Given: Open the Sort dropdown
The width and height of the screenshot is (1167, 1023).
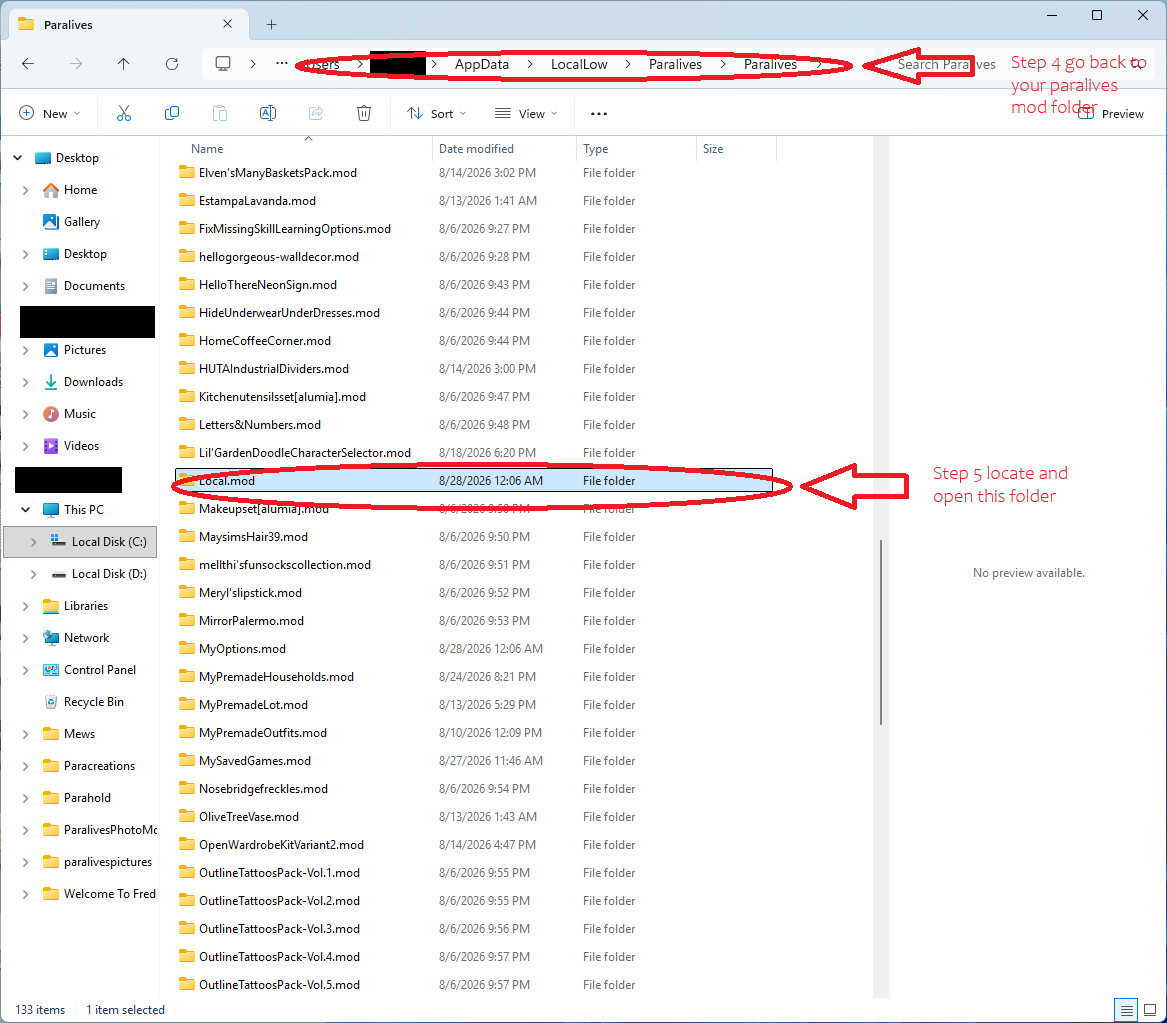Looking at the screenshot, I should point(436,114).
